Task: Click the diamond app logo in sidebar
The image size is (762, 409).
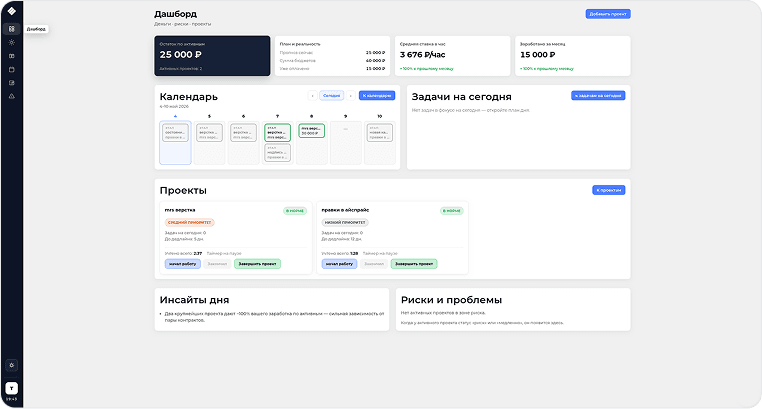Action: pos(12,11)
